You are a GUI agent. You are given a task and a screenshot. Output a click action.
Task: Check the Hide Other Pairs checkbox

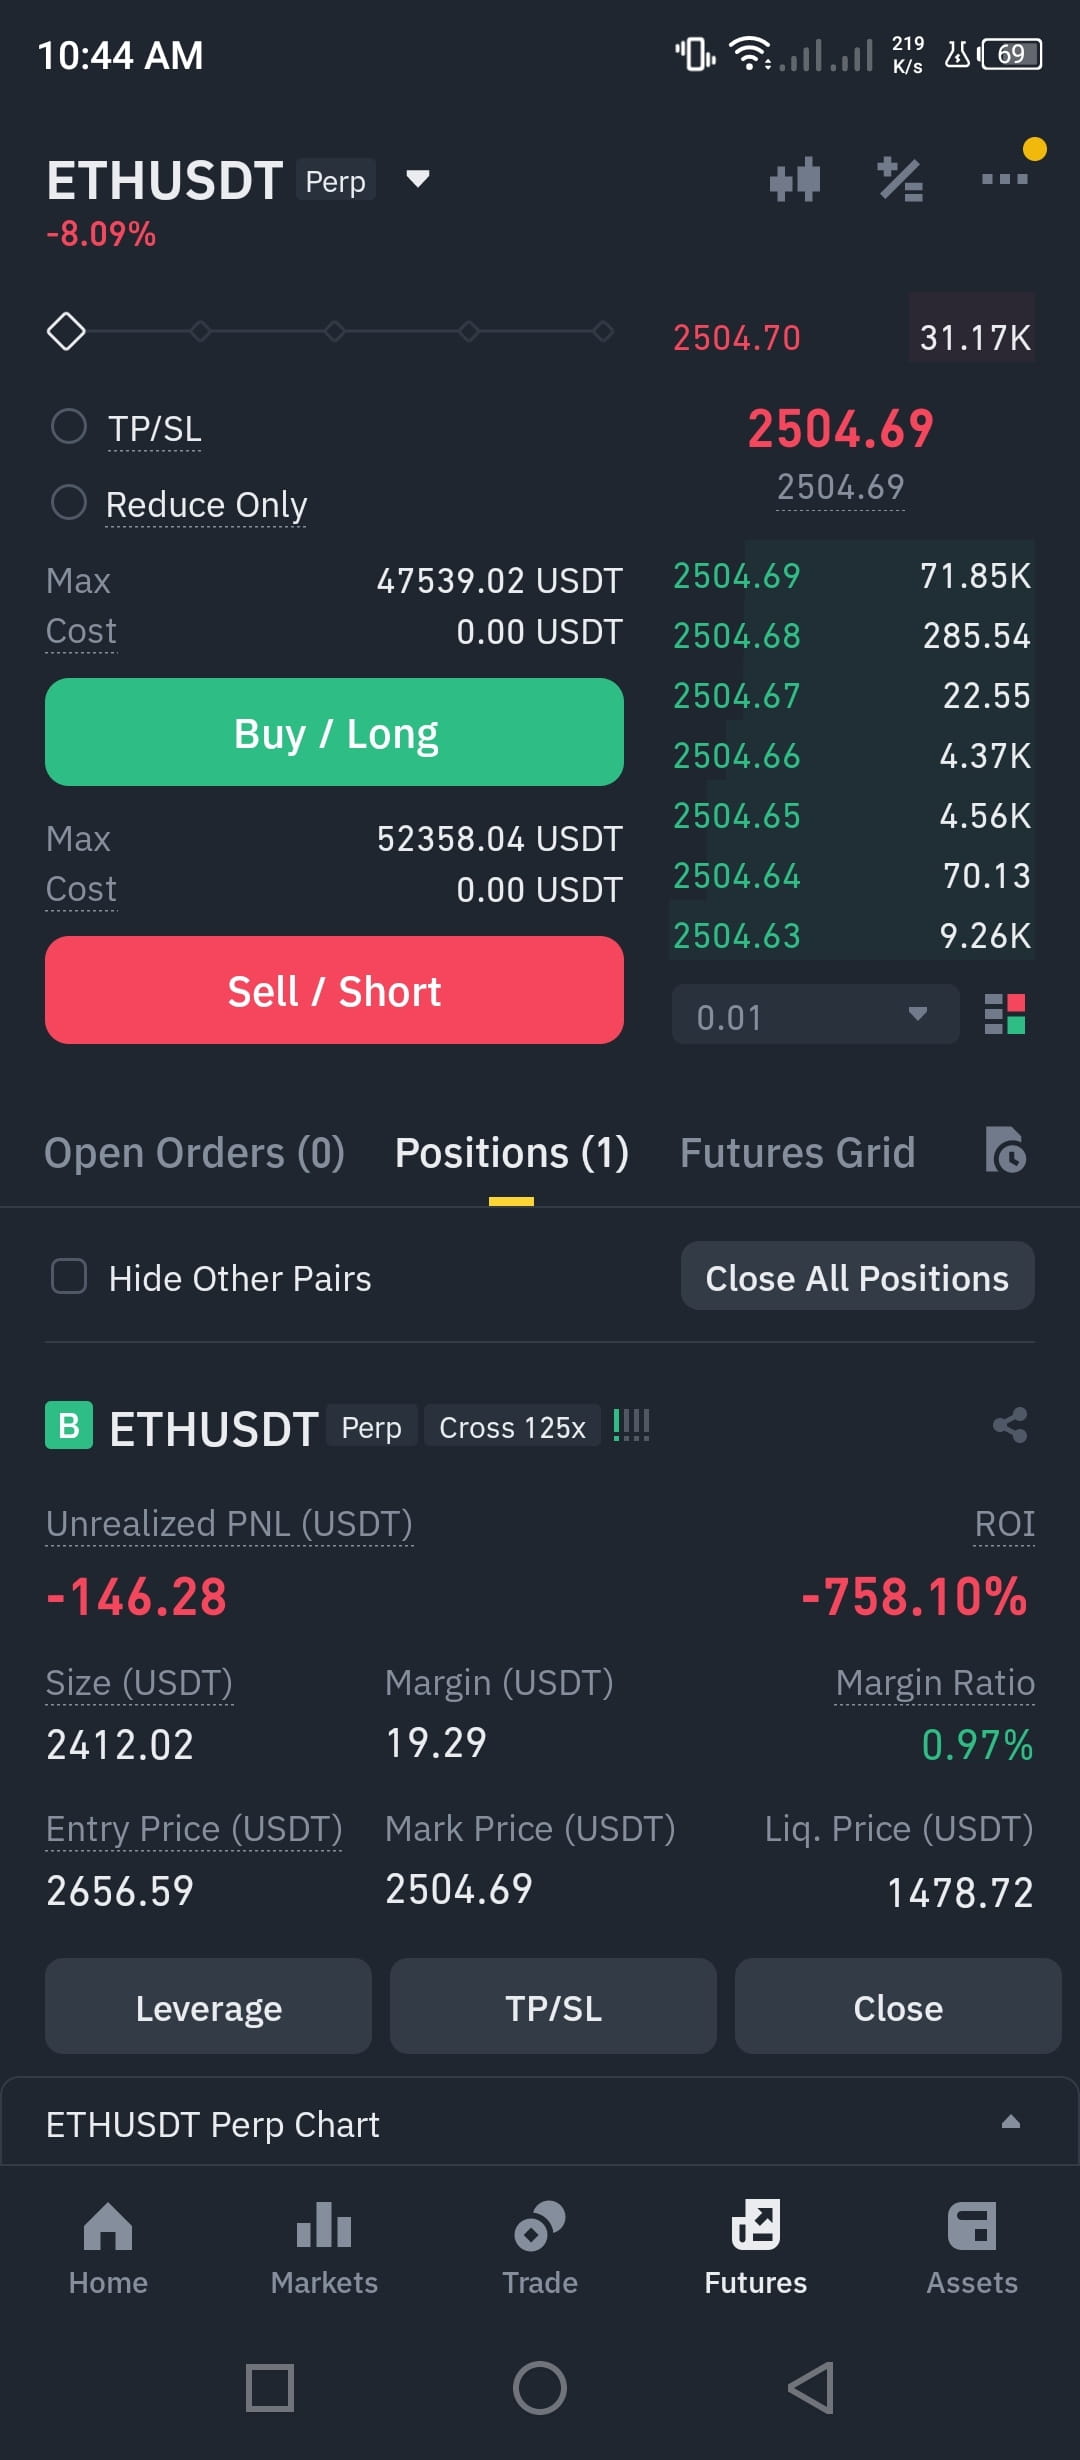tap(68, 1276)
